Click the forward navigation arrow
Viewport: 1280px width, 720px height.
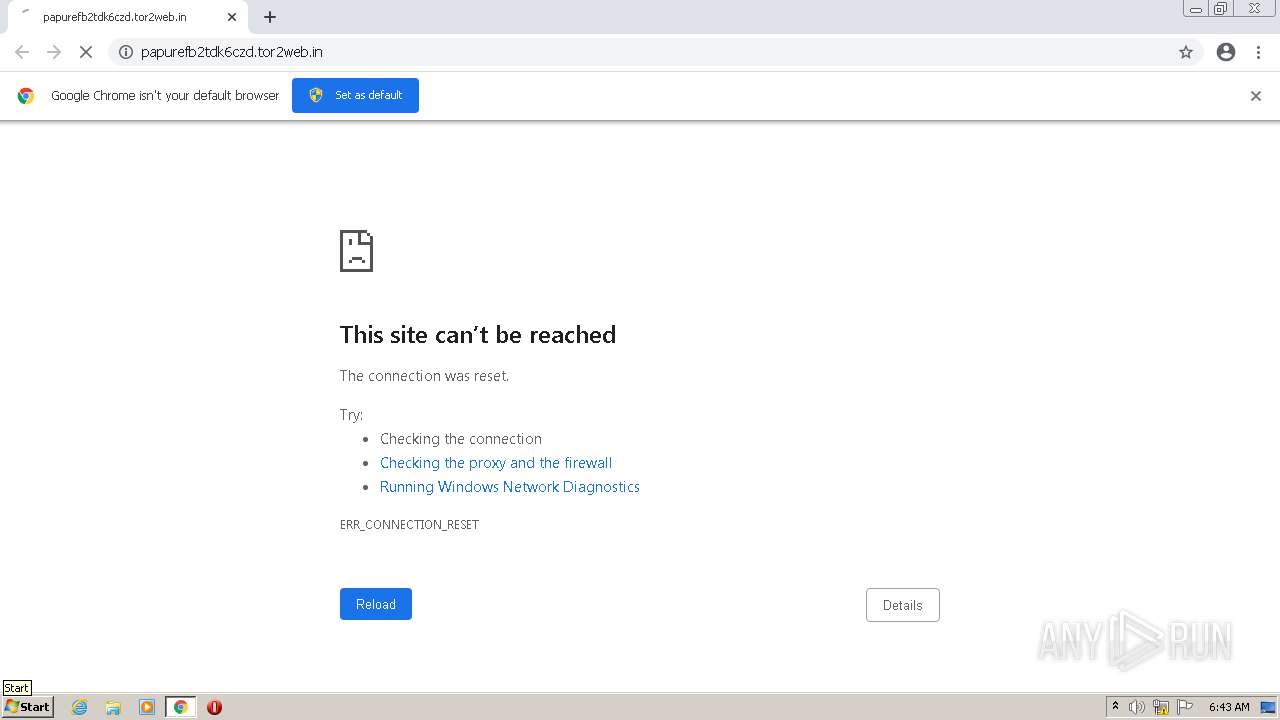click(x=54, y=52)
